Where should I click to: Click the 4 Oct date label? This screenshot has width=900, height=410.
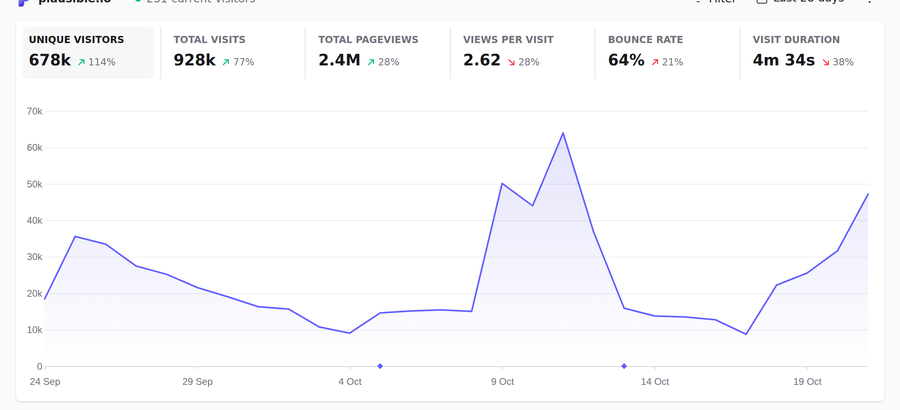point(350,382)
